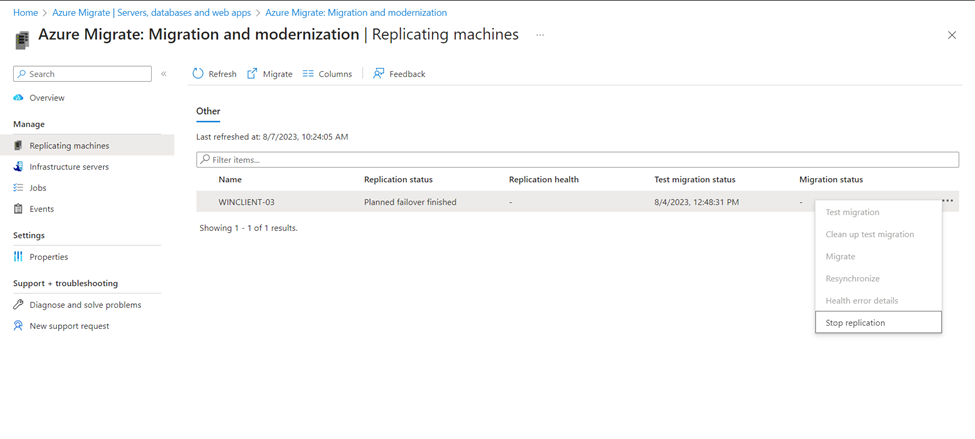
Task: Click the Overview cloud icon
Action: click(x=18, y=98)
